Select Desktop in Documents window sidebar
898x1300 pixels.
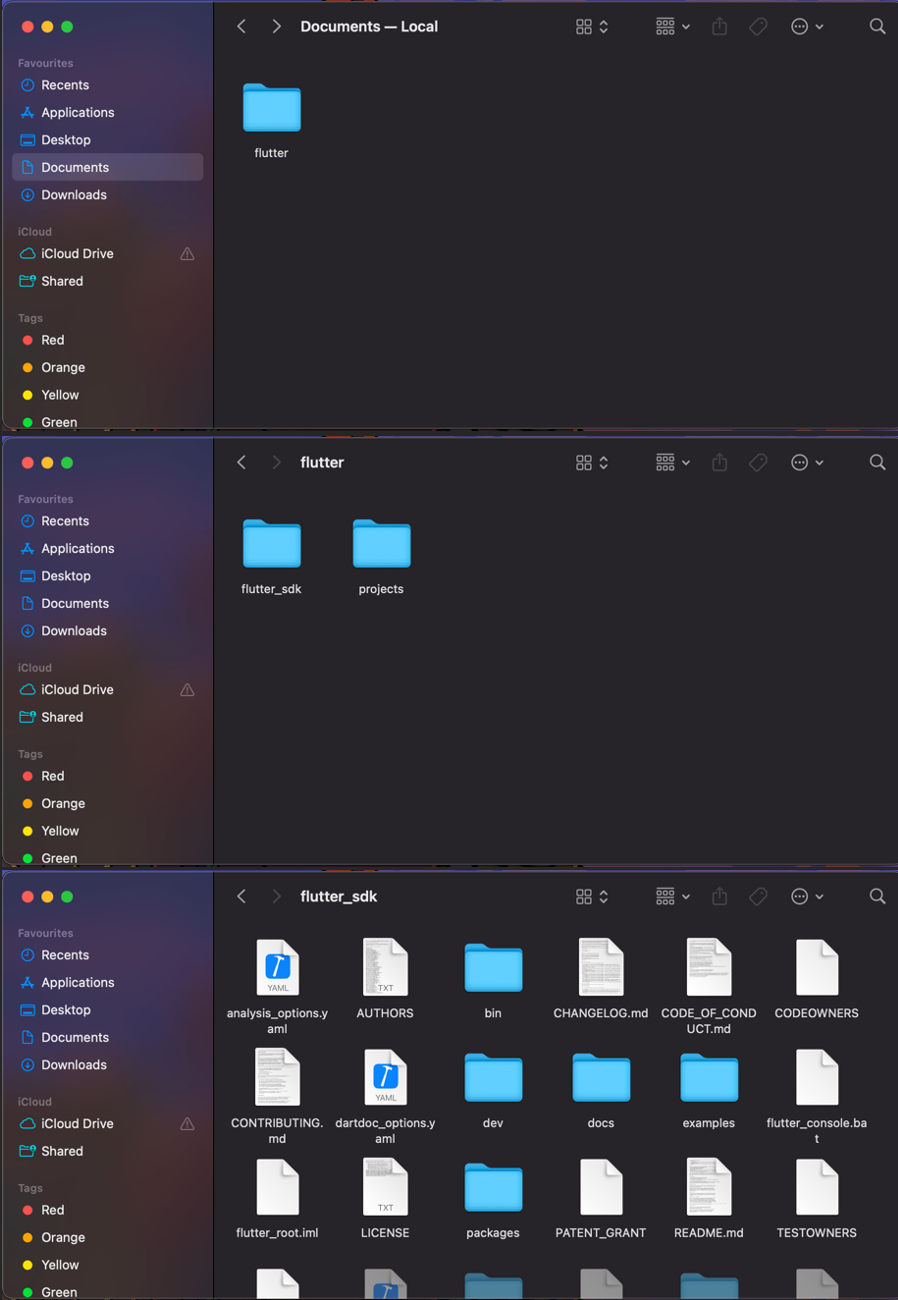tap(107, 140)
